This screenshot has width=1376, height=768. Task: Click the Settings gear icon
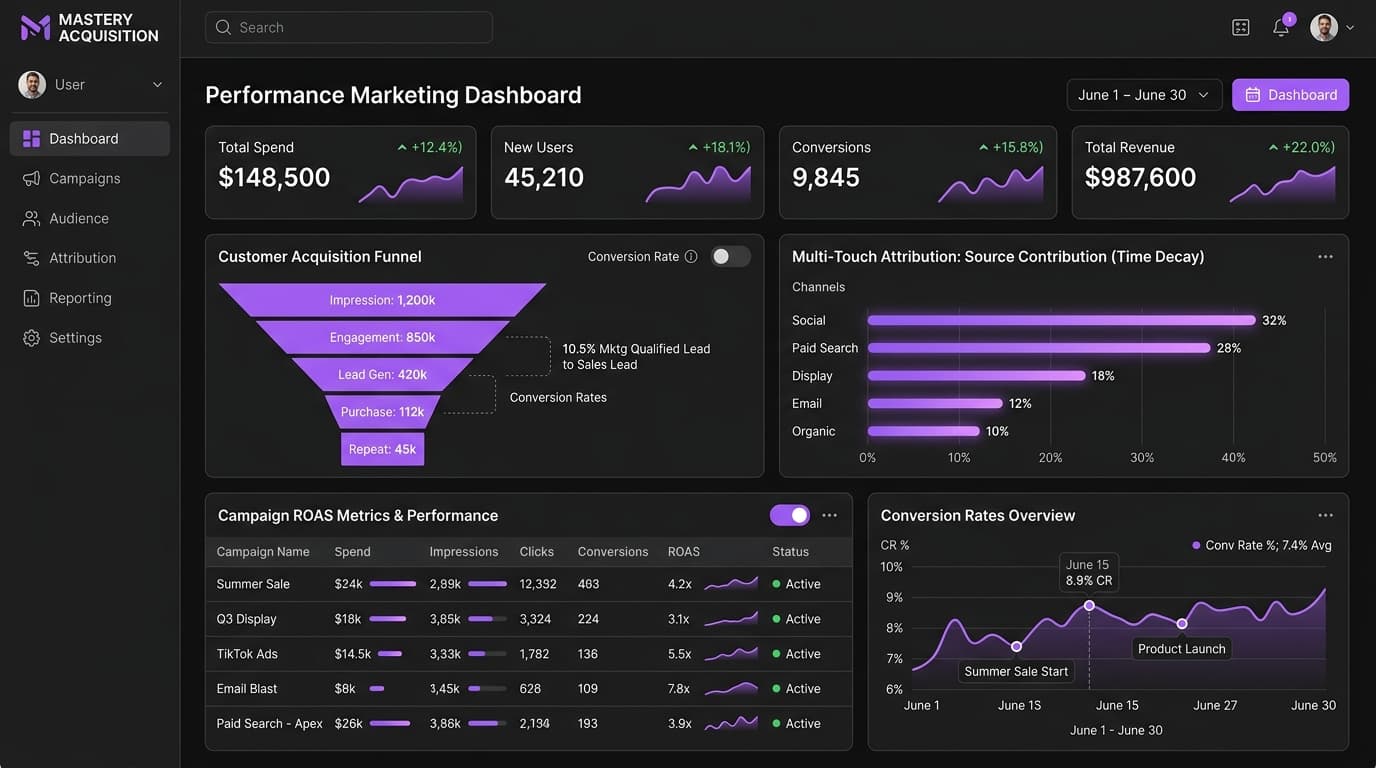31,338
